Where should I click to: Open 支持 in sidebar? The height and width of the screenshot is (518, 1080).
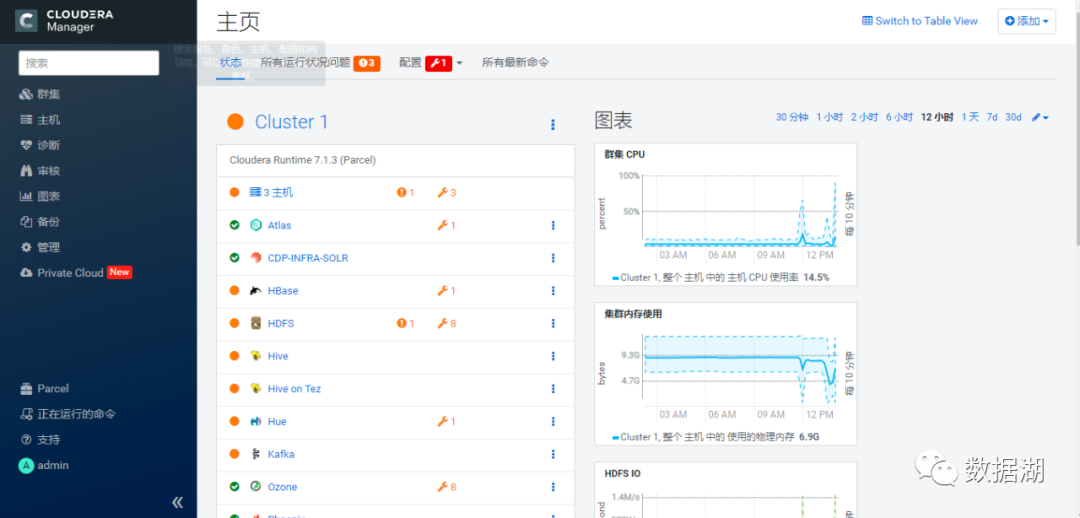pyautogui.click(x=40, y=439)
